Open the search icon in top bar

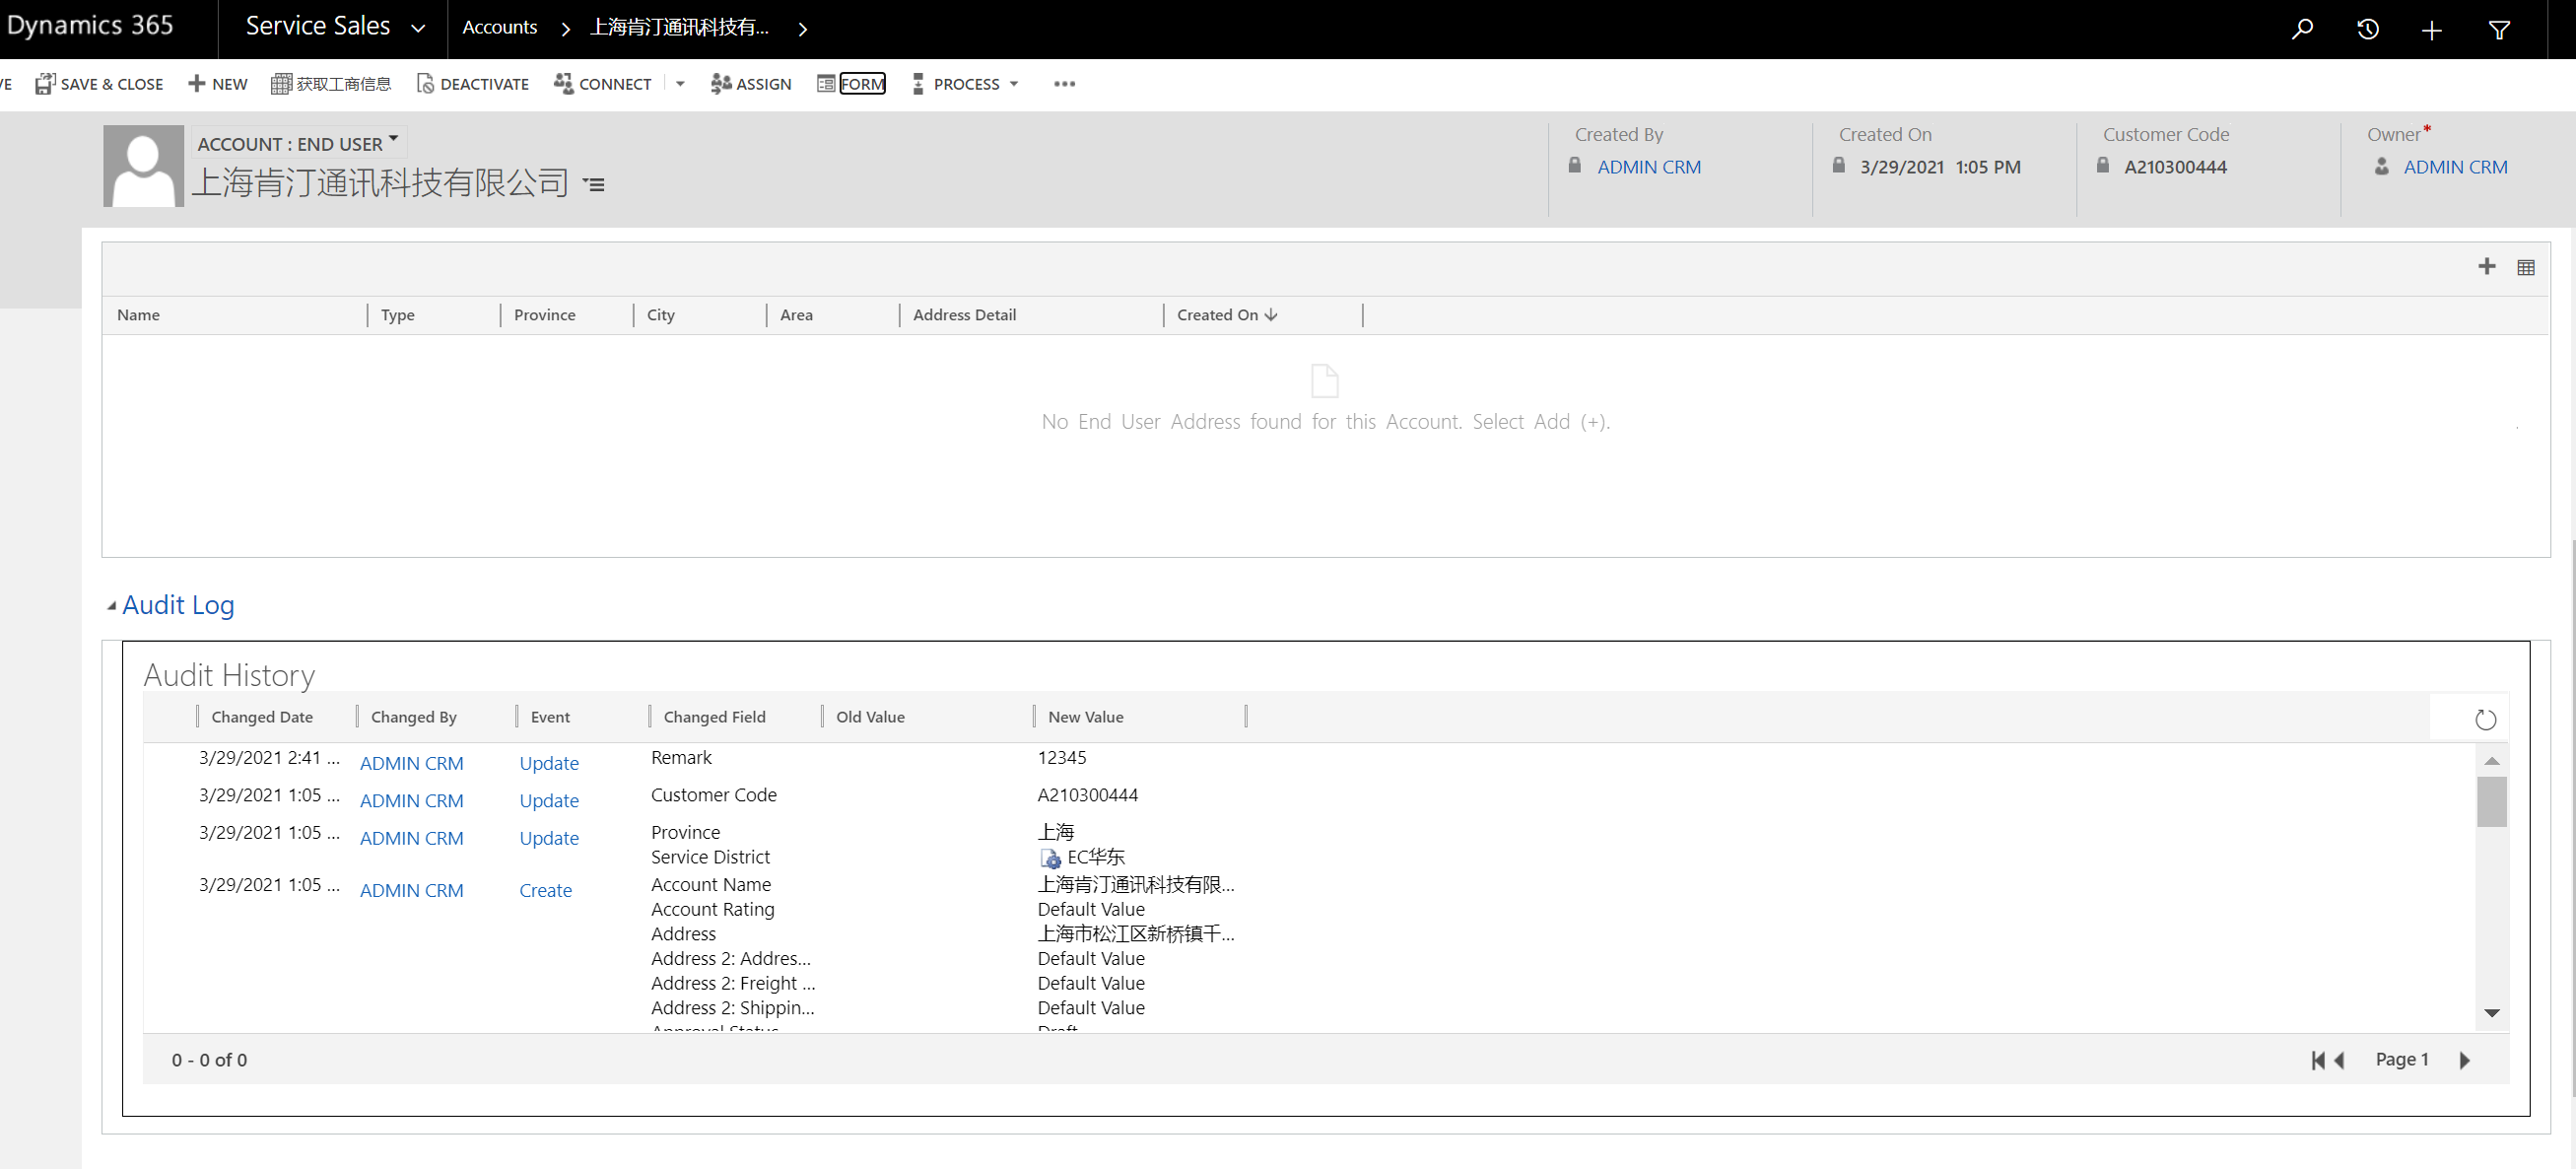[2302, 29]
